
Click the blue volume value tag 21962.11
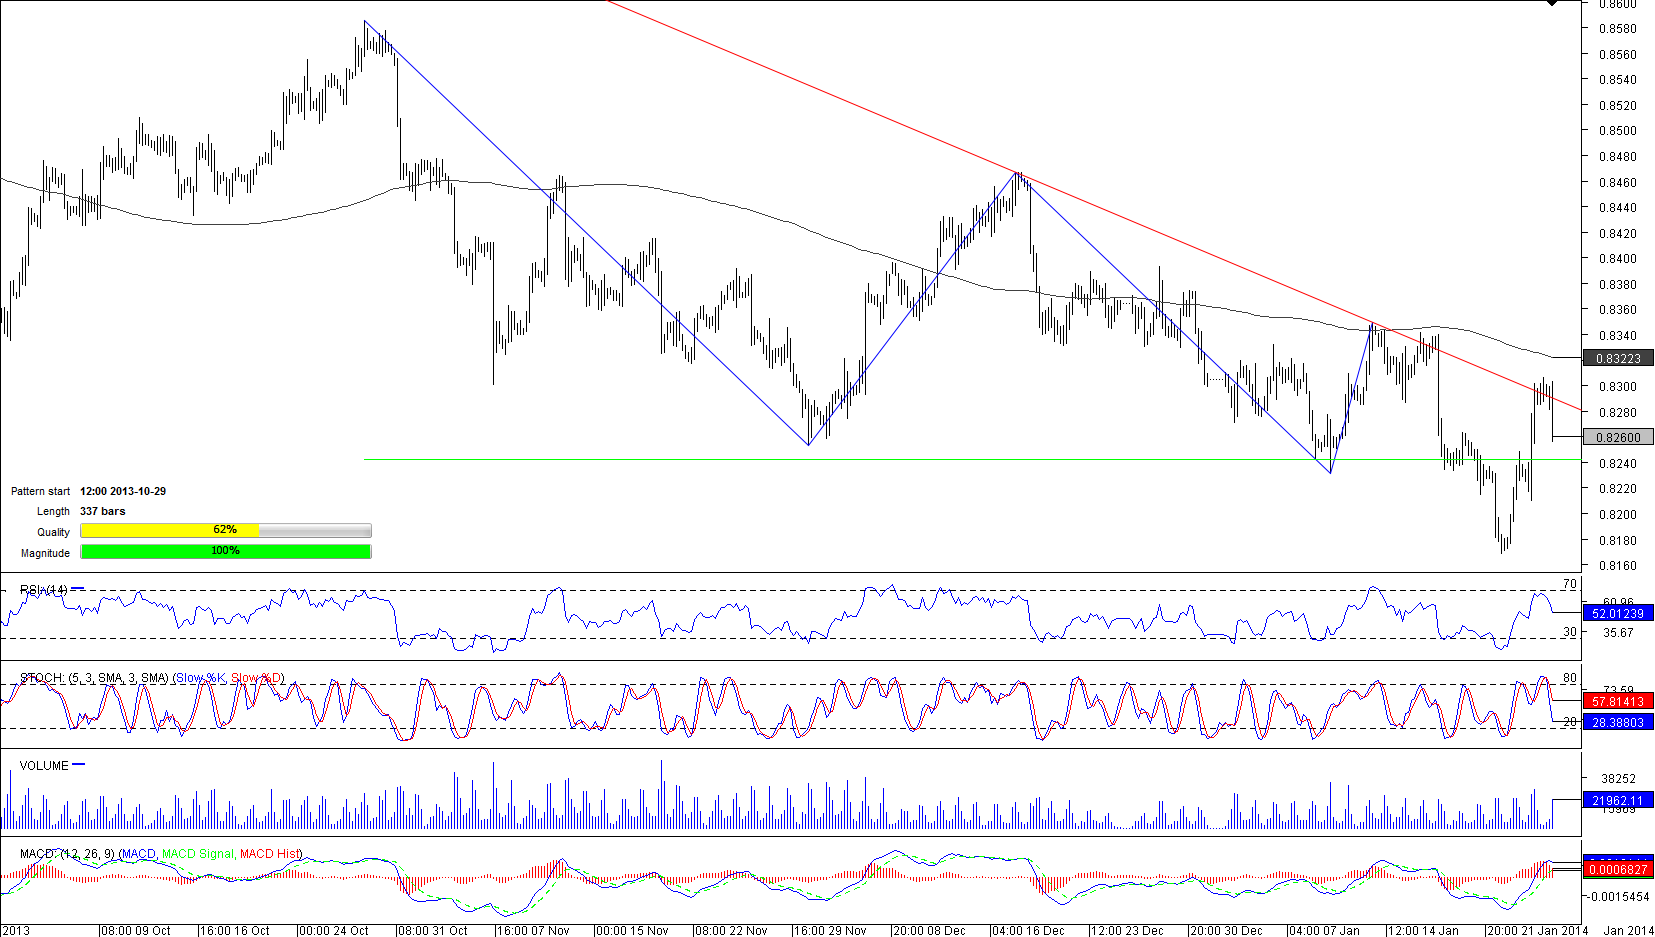point(1617,800)
